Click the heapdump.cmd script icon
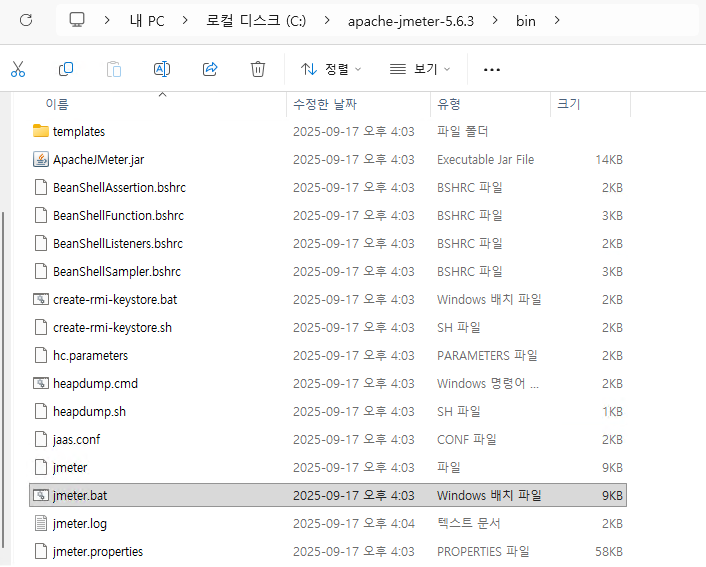Viewport: 706px width, 567px height. (x=41, y=383)
